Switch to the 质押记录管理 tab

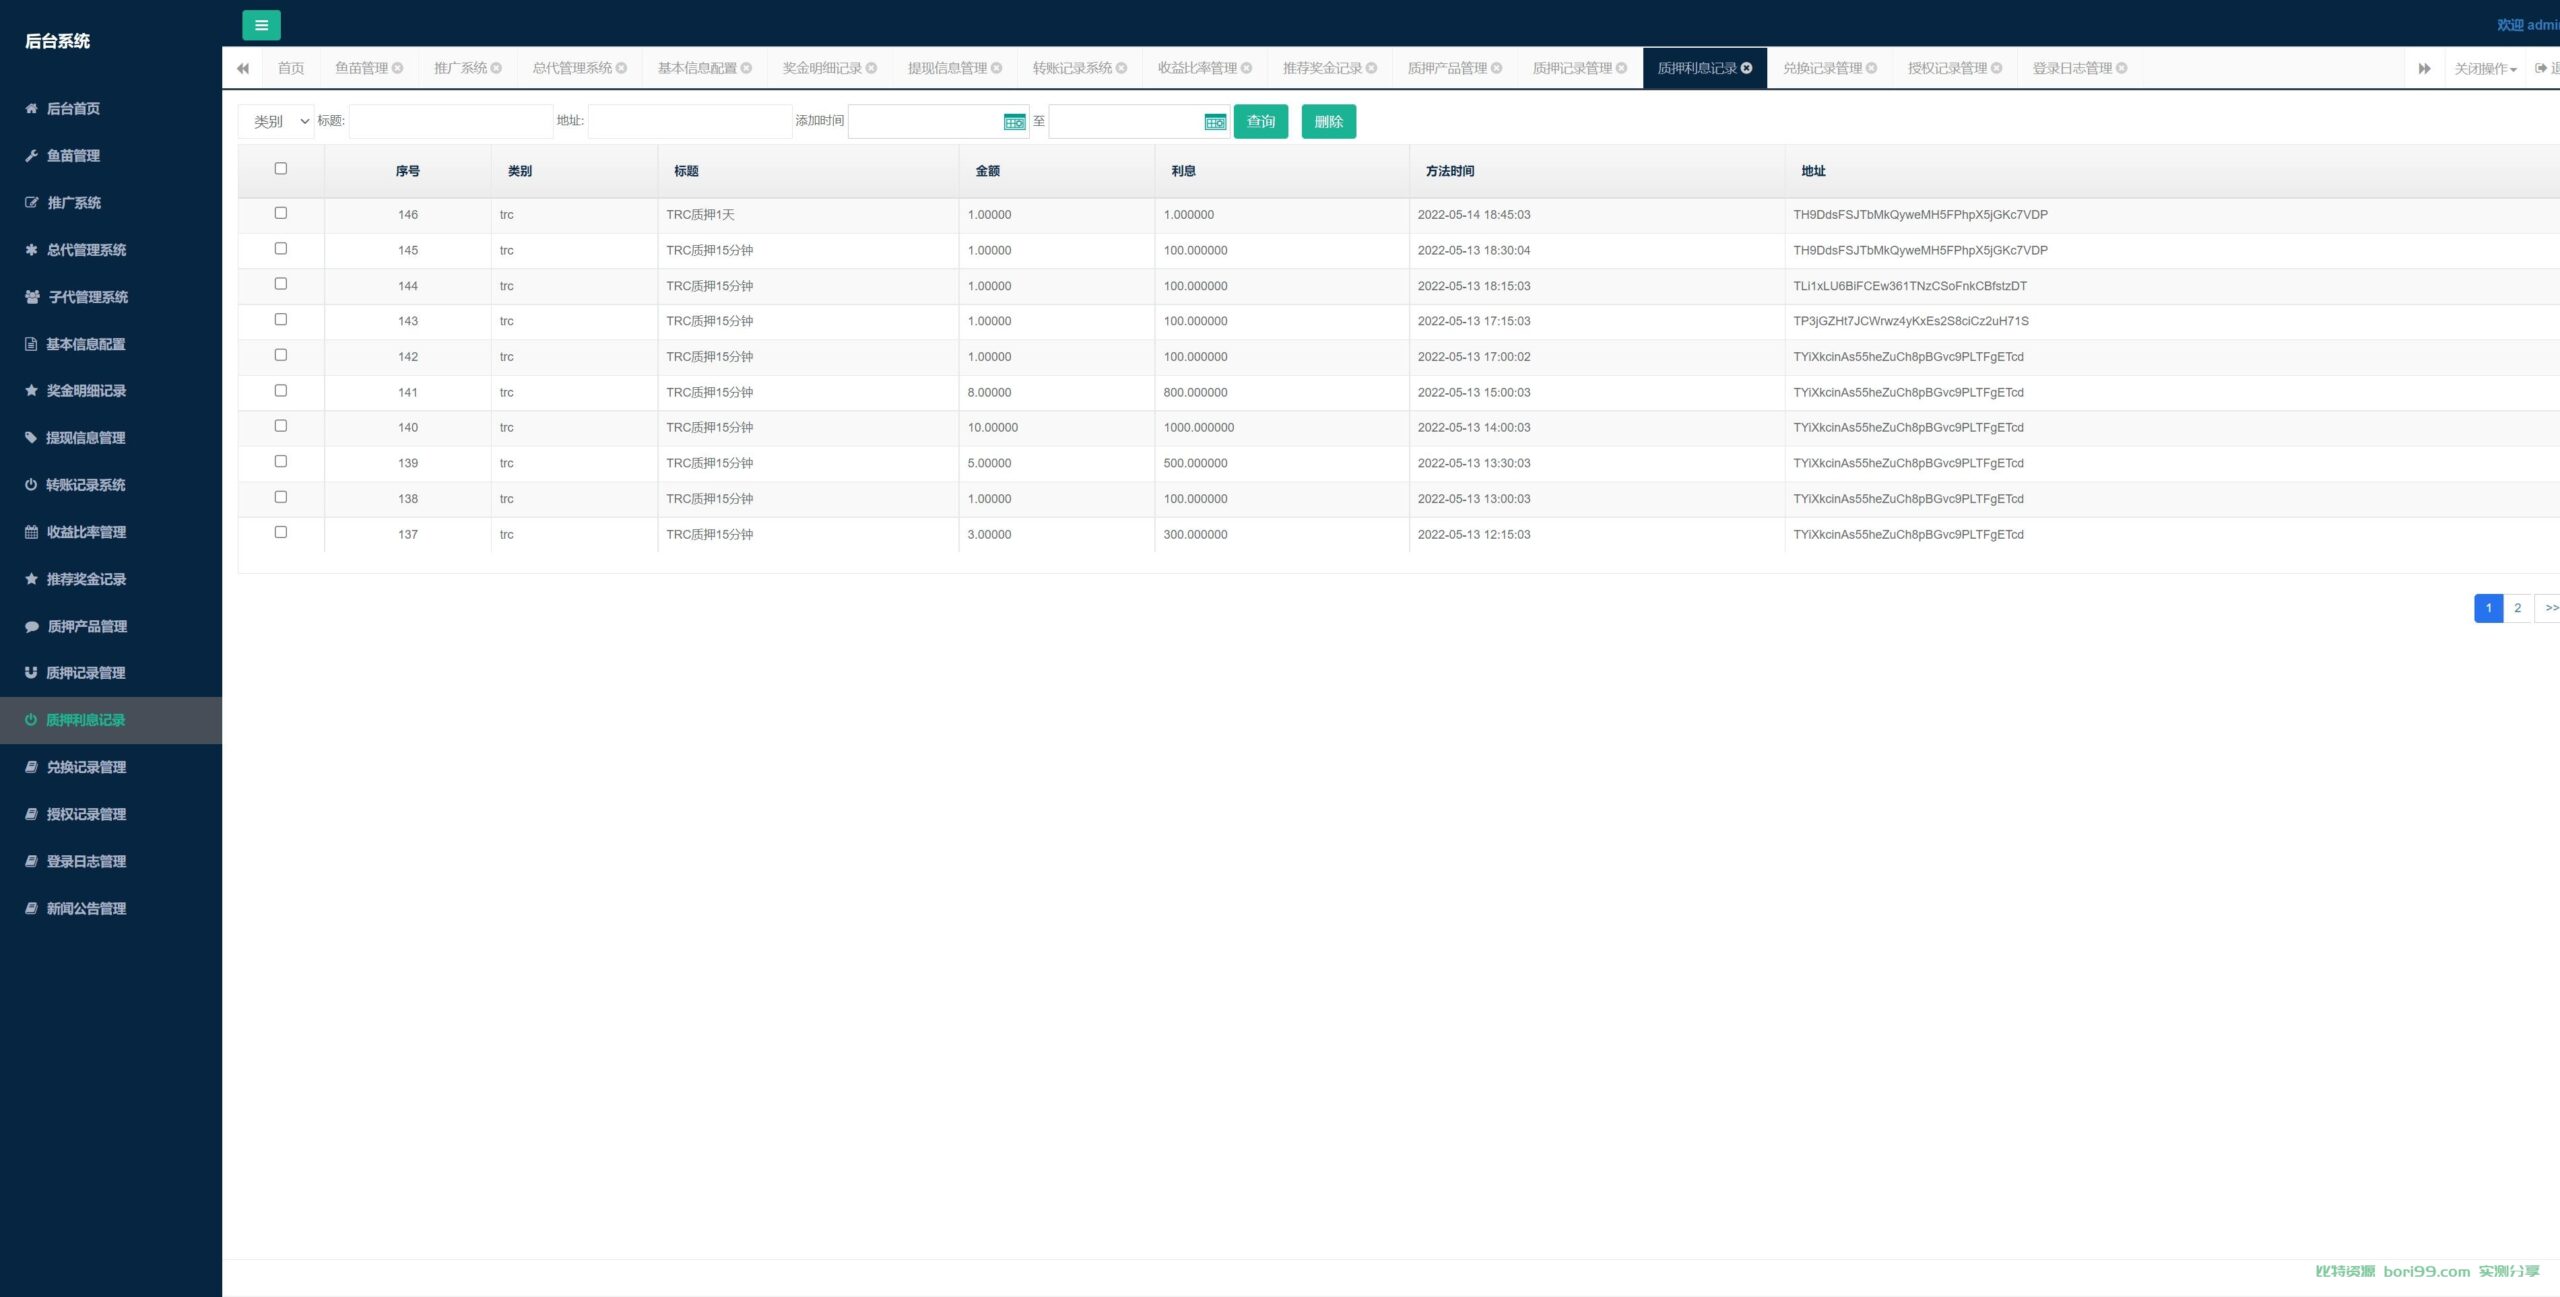coord(1580,68)
